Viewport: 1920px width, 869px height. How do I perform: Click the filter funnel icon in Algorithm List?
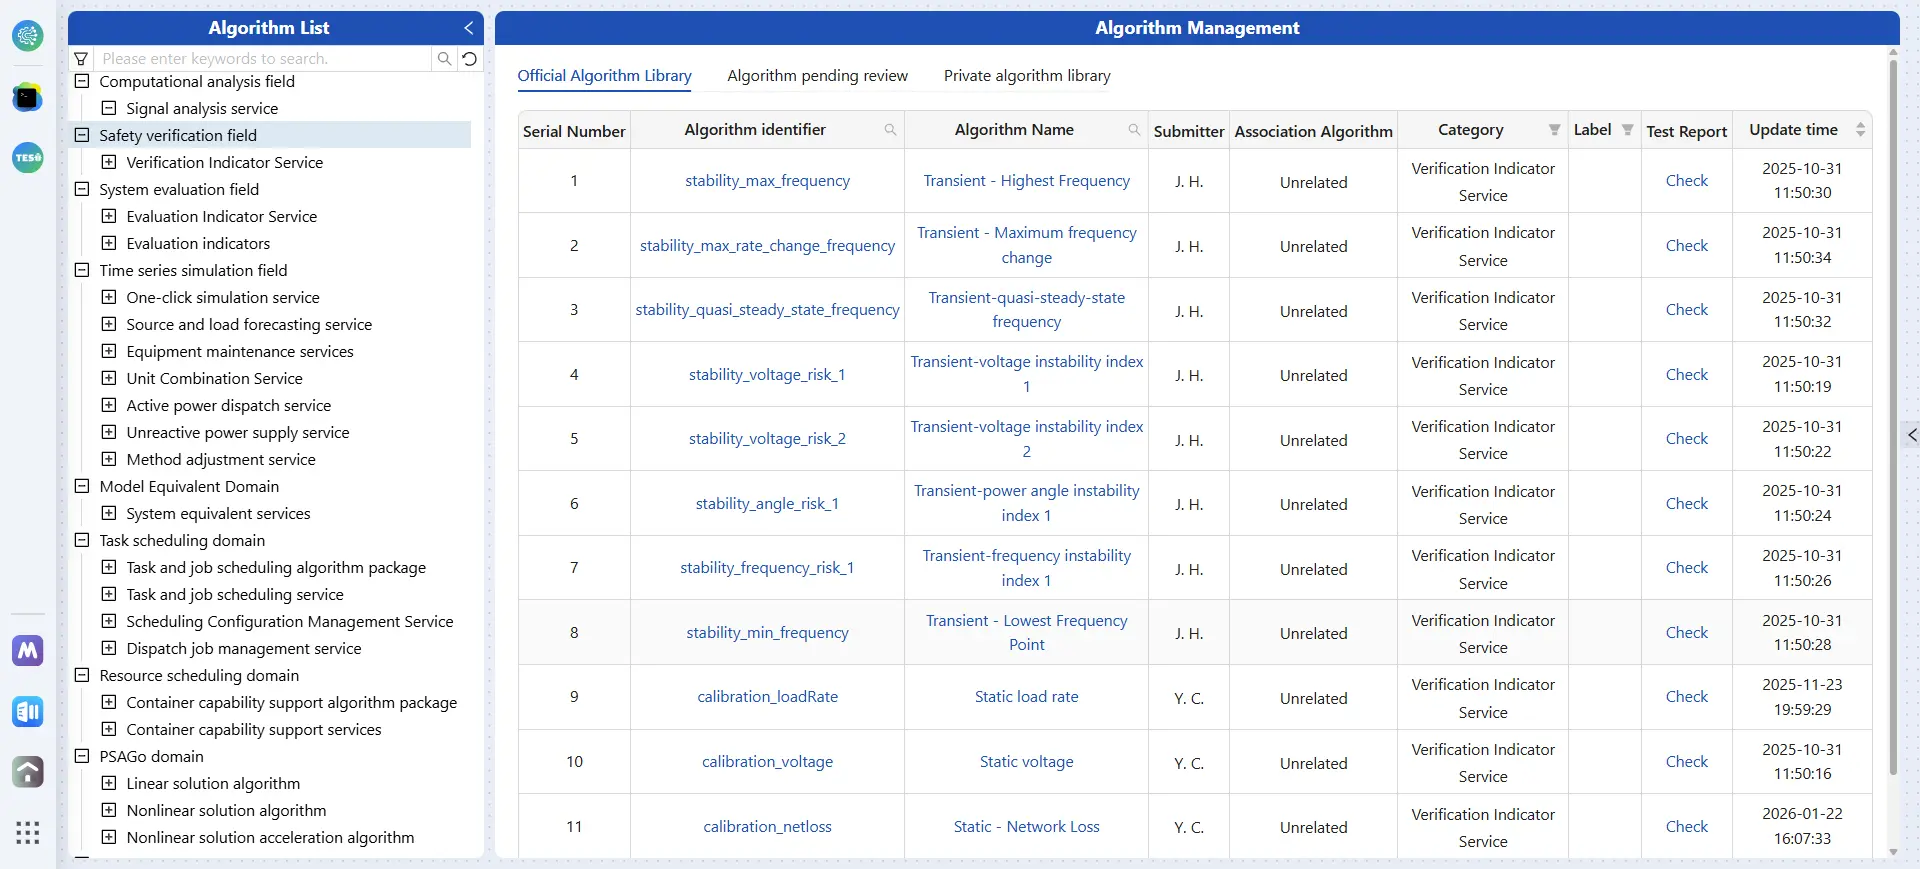click(82, 59)
